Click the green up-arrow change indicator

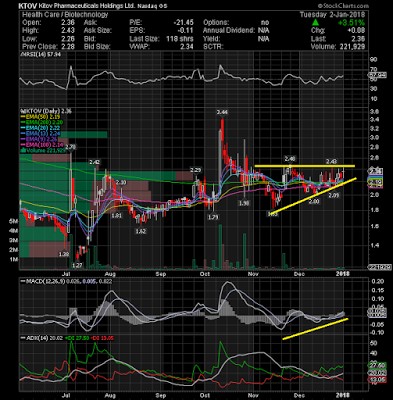click(x=315, y=23)
